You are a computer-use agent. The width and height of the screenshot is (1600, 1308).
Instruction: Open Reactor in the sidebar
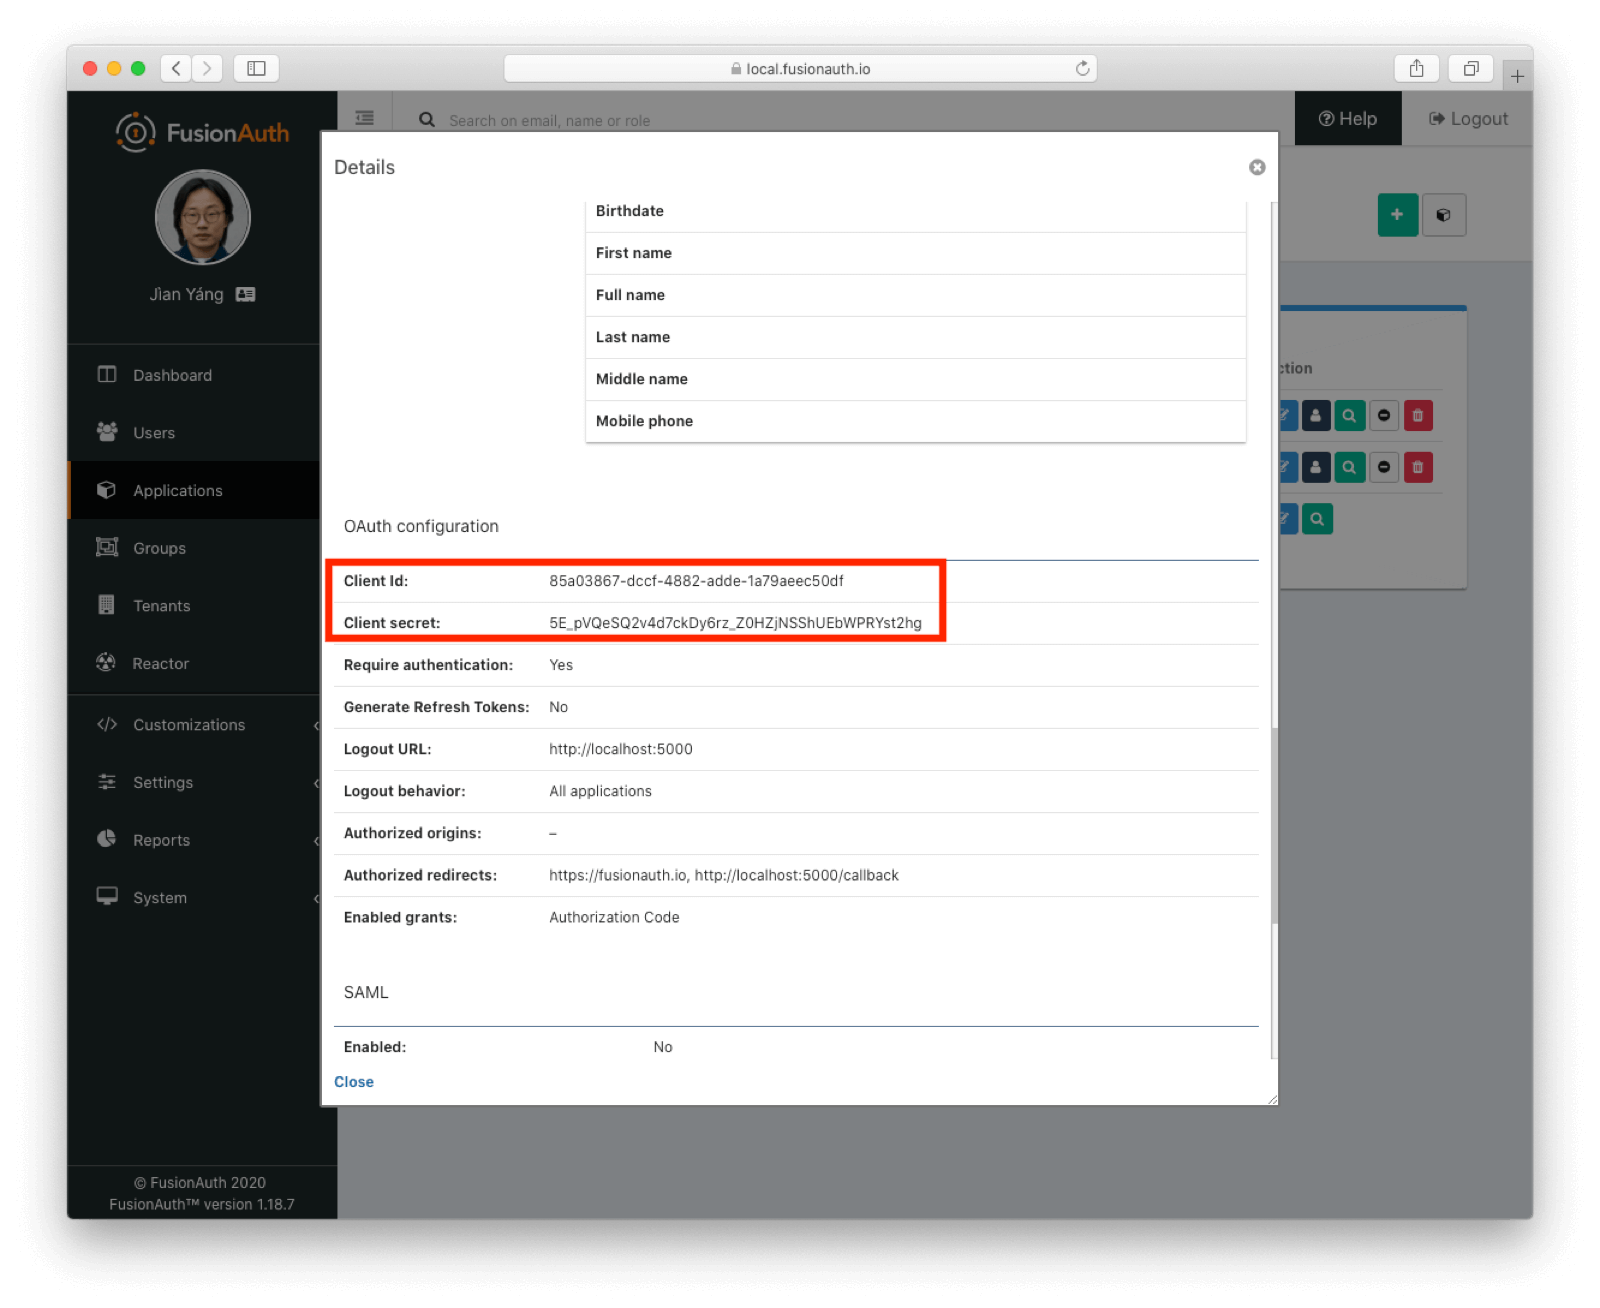[194, 663]
